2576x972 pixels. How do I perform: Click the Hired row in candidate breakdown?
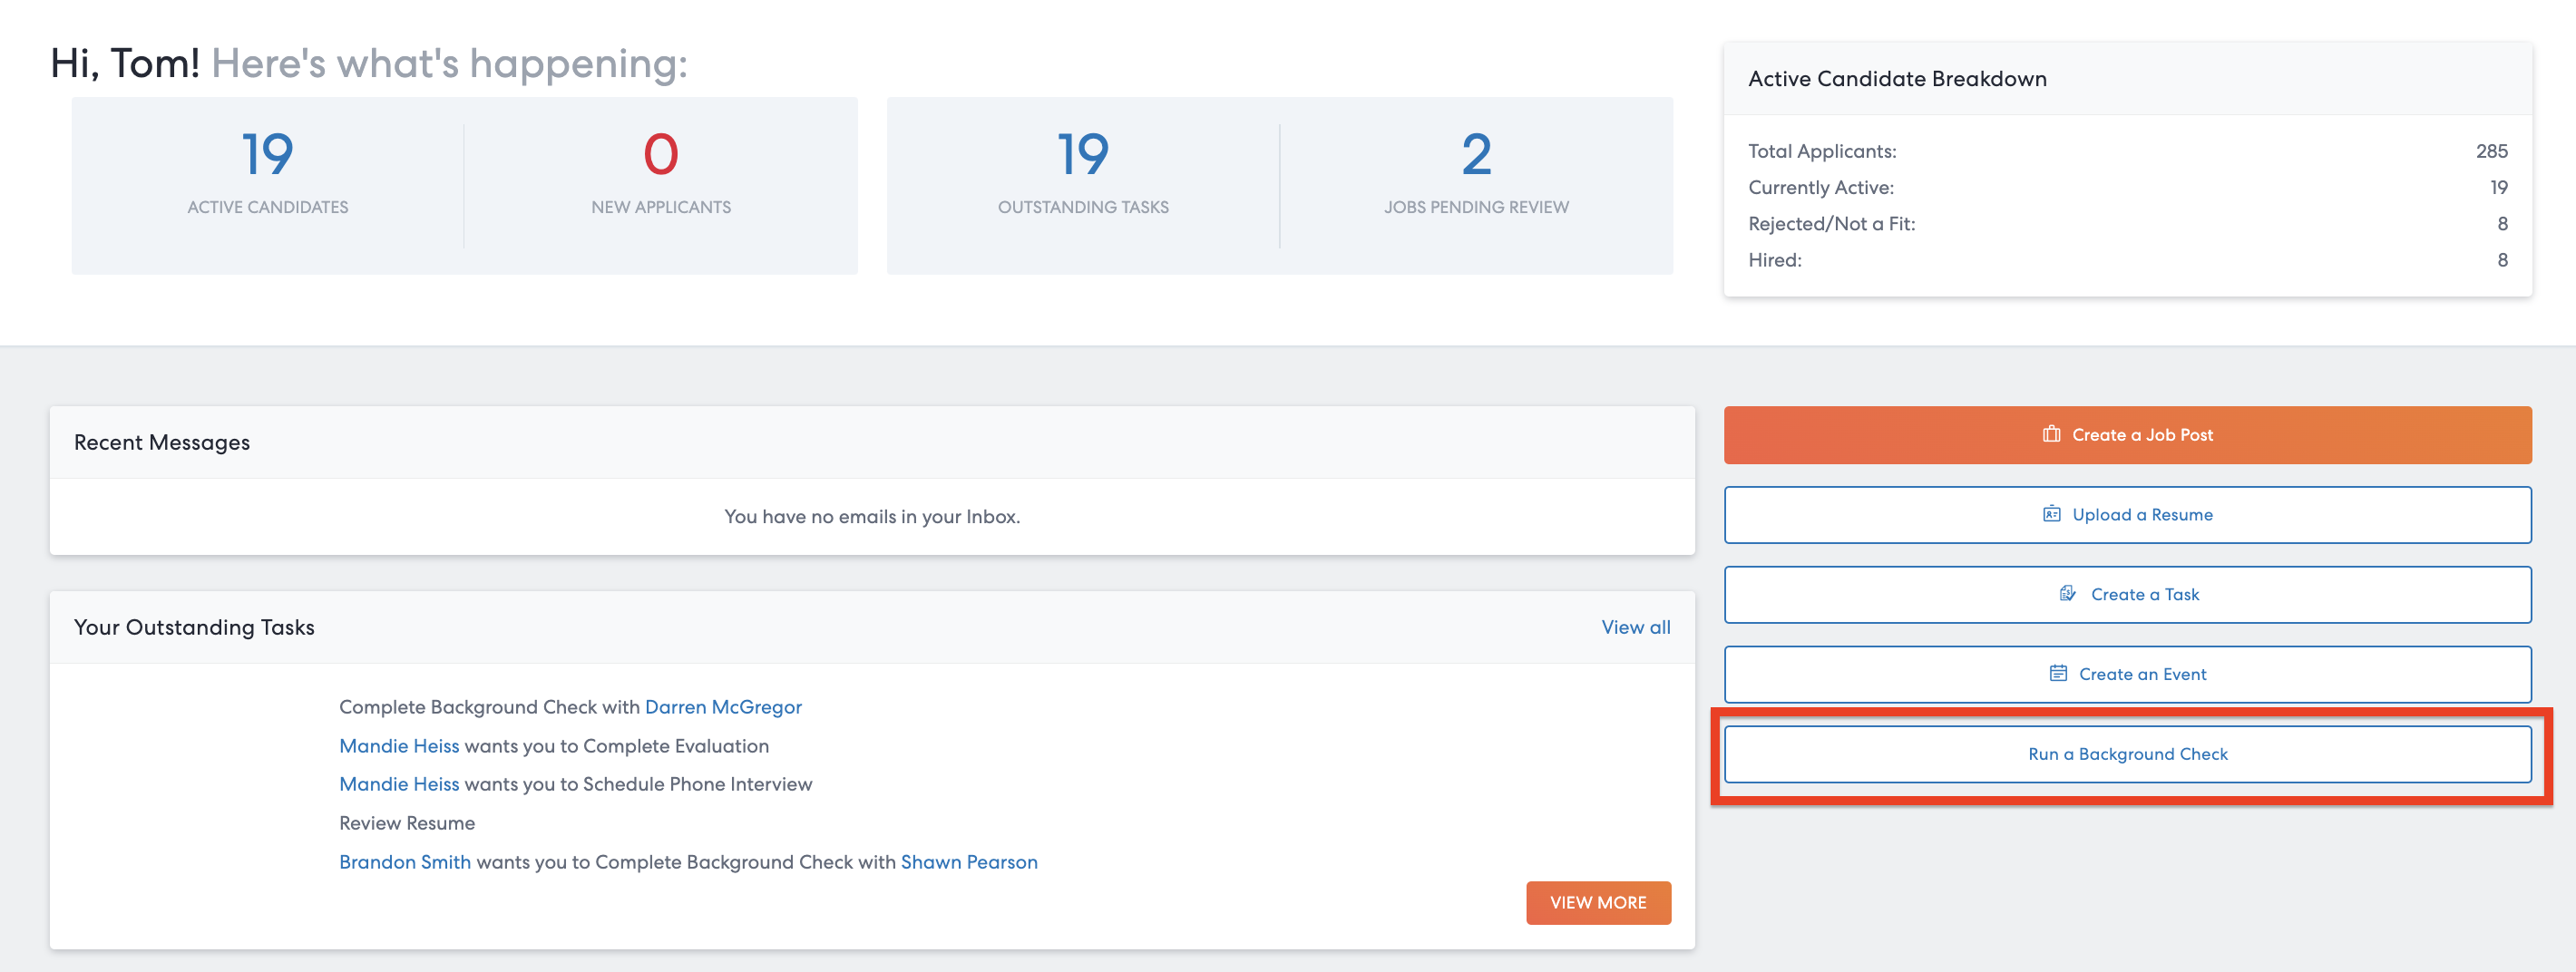(x=2127, y=260)
